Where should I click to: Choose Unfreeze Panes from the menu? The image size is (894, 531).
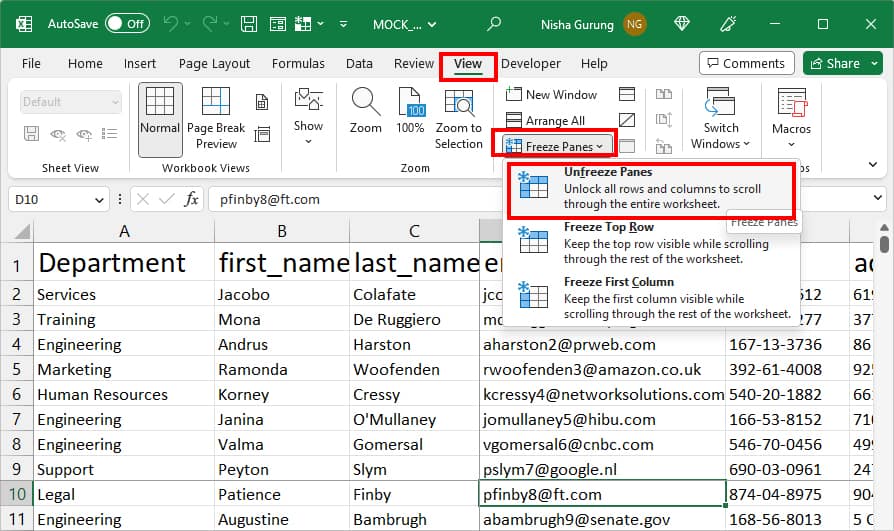[651, 188]
